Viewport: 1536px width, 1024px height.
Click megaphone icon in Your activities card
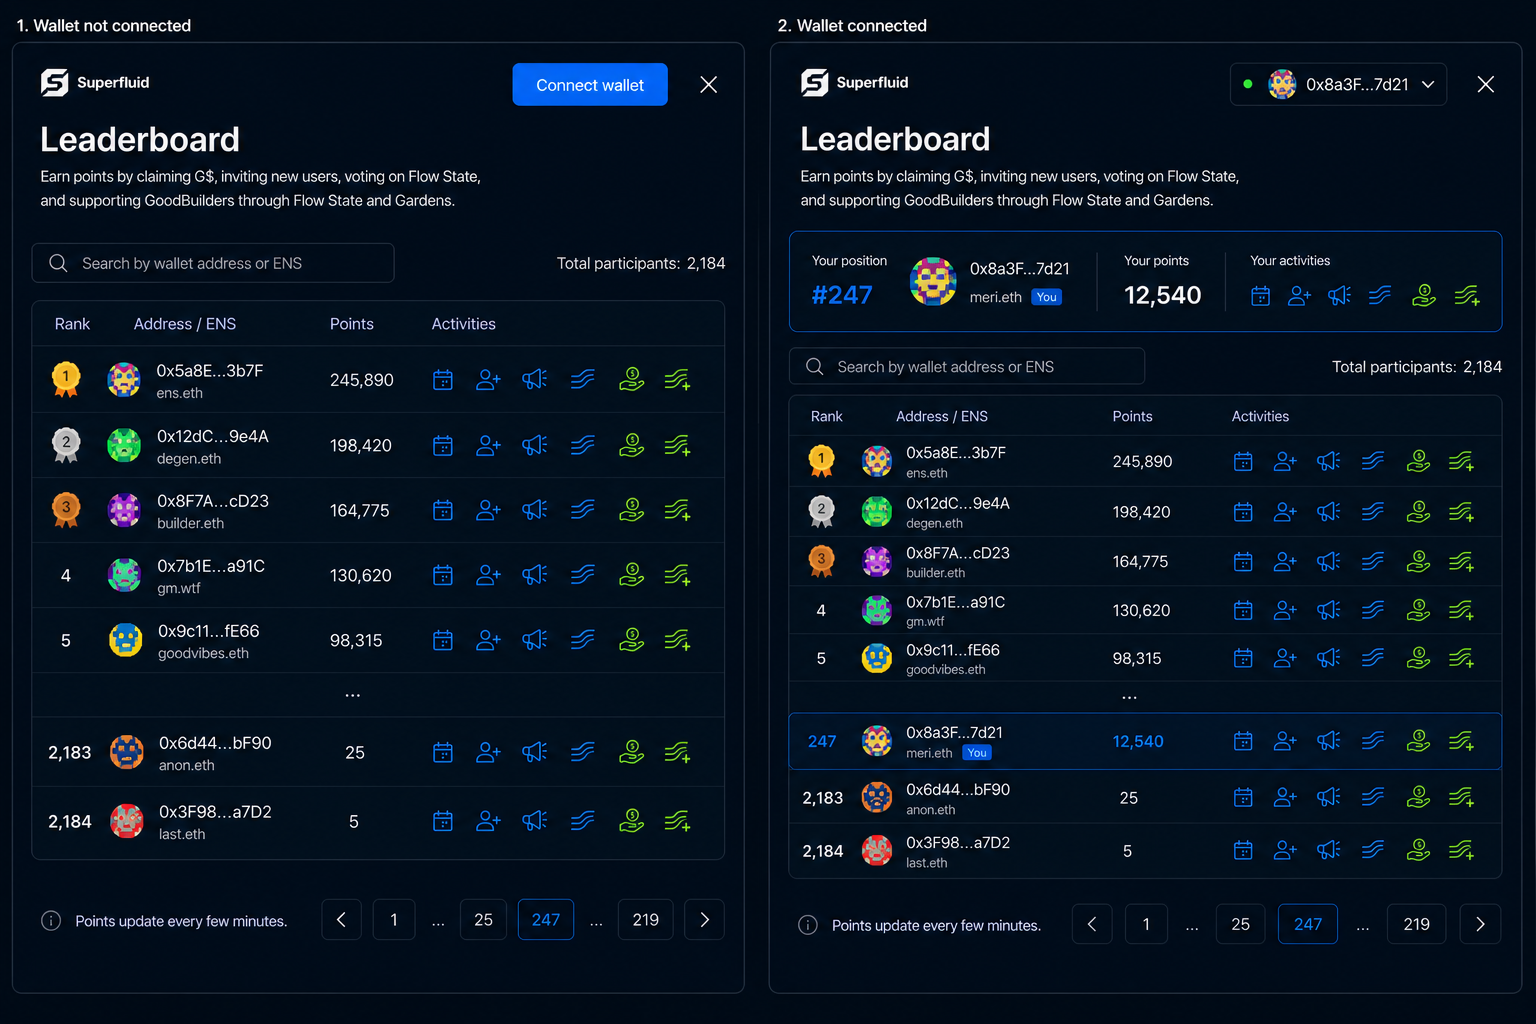(x=1339, y=295)
